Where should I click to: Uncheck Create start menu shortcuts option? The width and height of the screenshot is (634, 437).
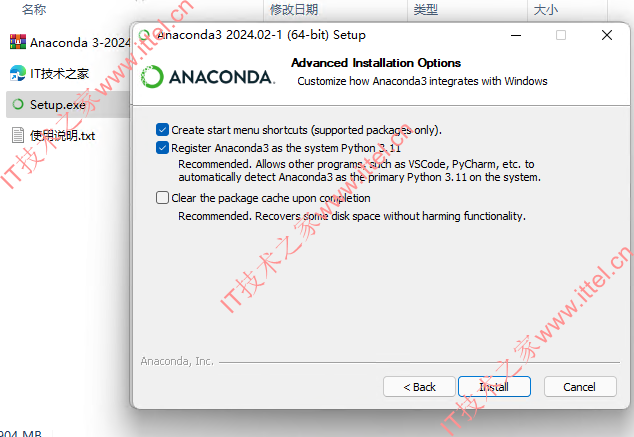coord(162,130)
